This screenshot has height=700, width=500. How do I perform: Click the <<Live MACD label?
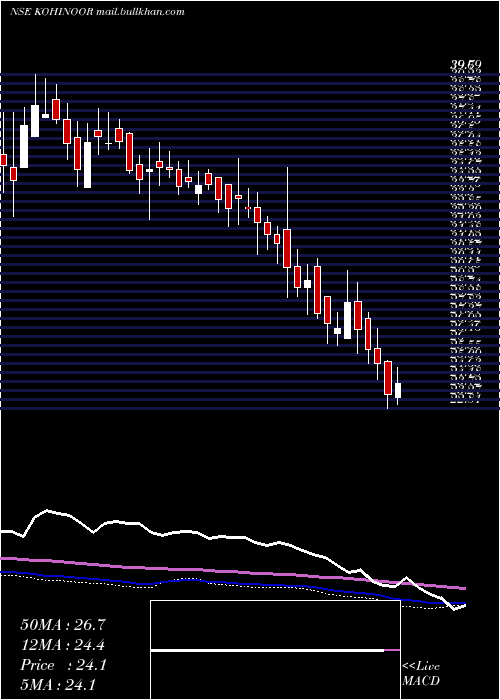[x=421, y=674]
